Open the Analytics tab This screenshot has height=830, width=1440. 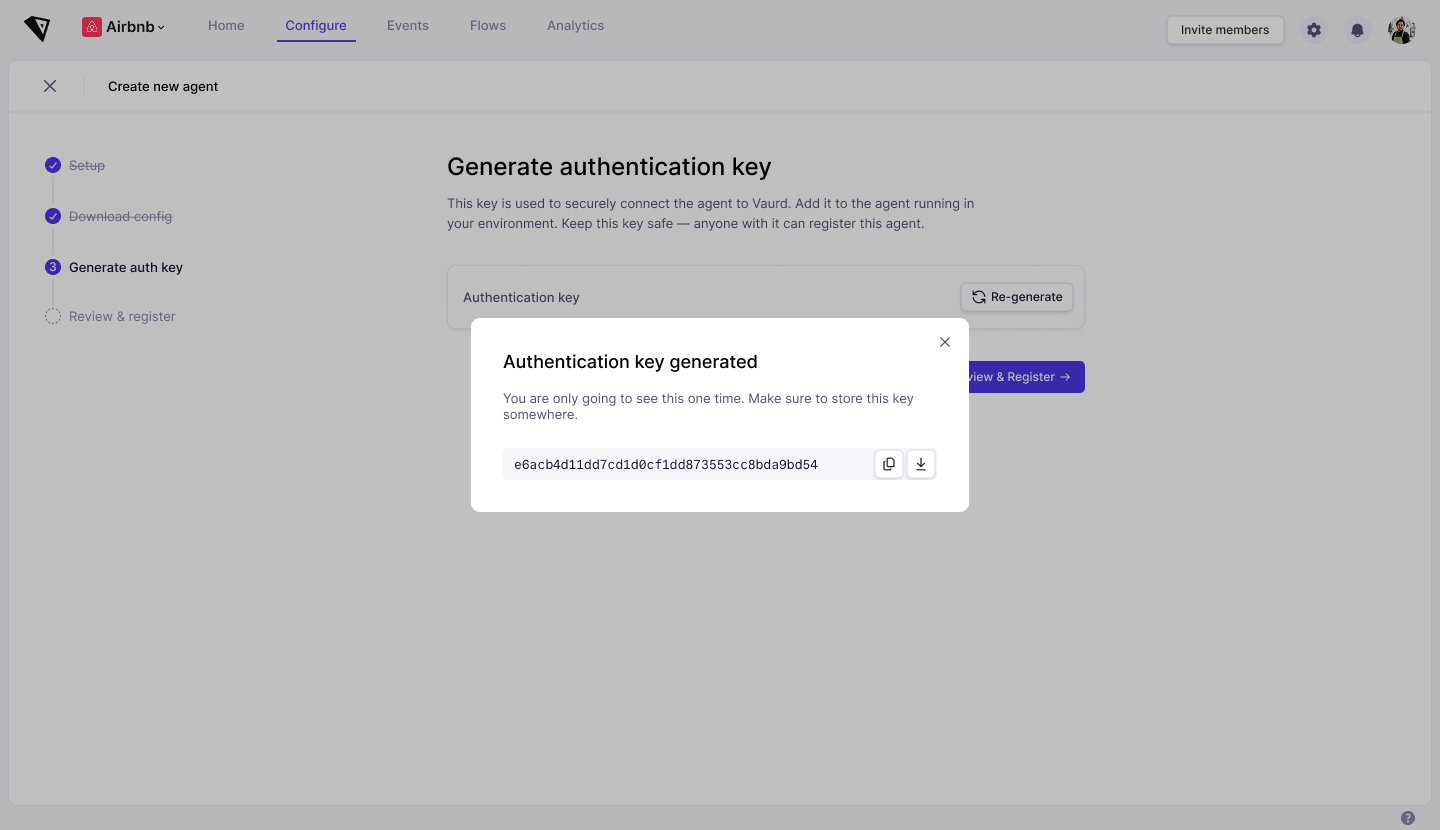[x=575, y=25]
